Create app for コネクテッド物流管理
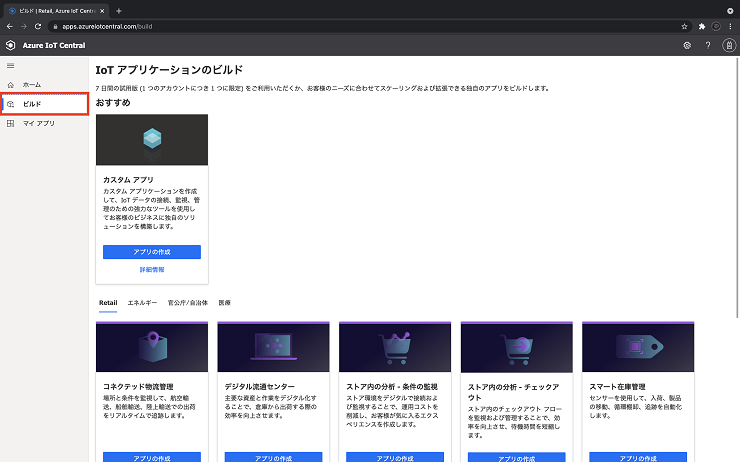The width and height of the screenshot is (740, 462). (152, 458)
